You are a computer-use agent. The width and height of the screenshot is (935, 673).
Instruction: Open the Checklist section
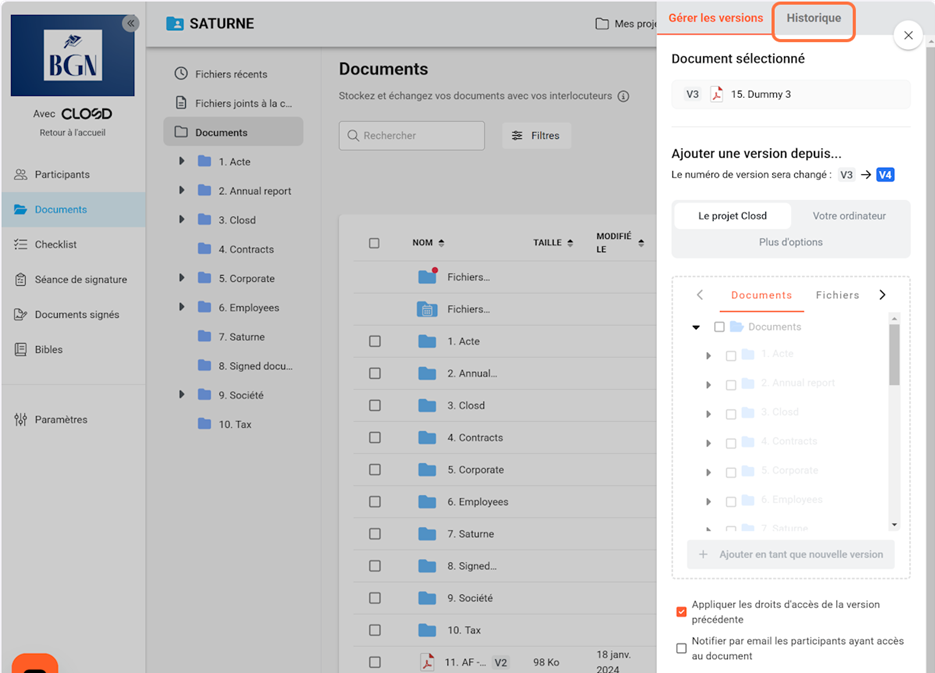(x=55, y=245)
